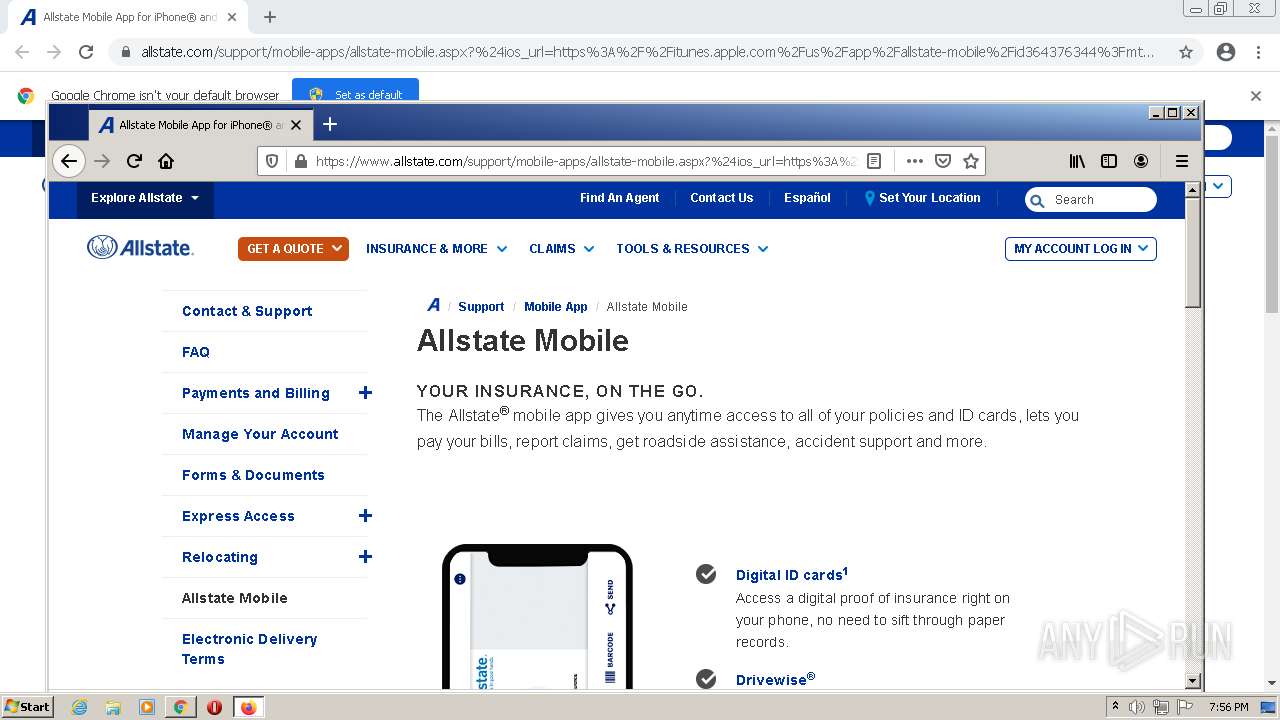Click Find An Agent link
The height and width of the screenshot is (720, 1280).
coord(619,198)
